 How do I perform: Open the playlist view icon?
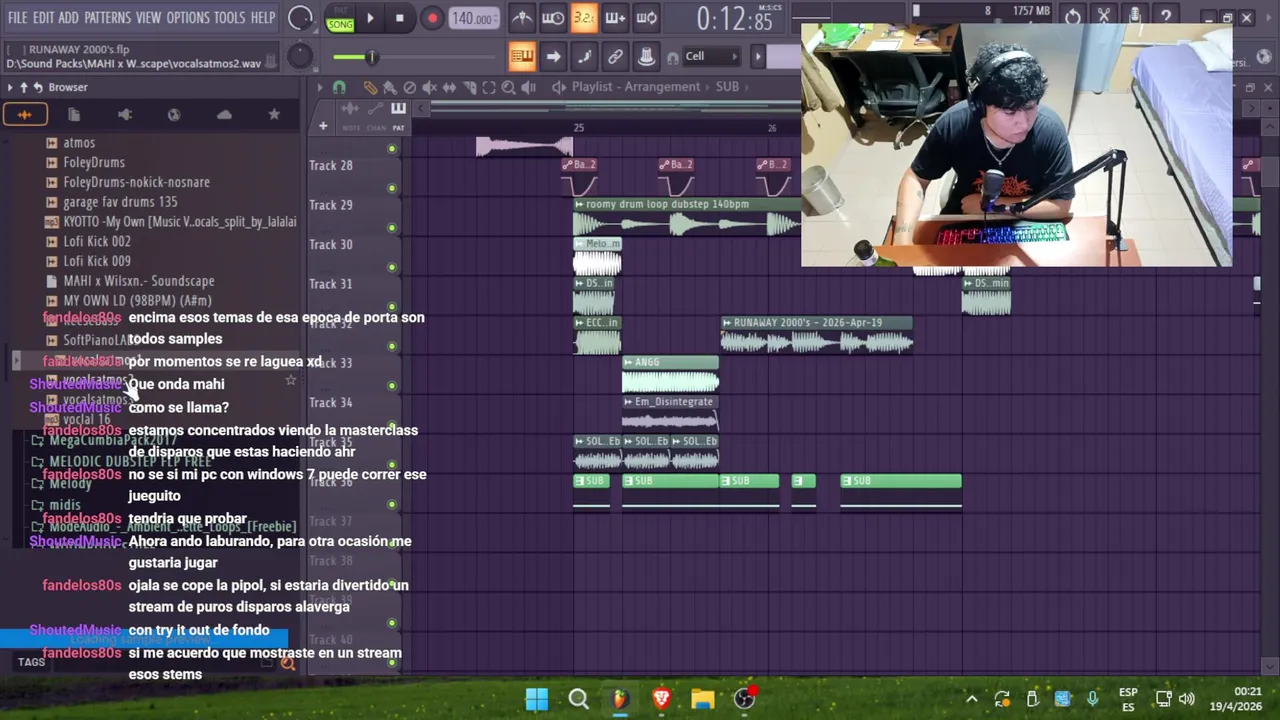[x=522, y=56]
